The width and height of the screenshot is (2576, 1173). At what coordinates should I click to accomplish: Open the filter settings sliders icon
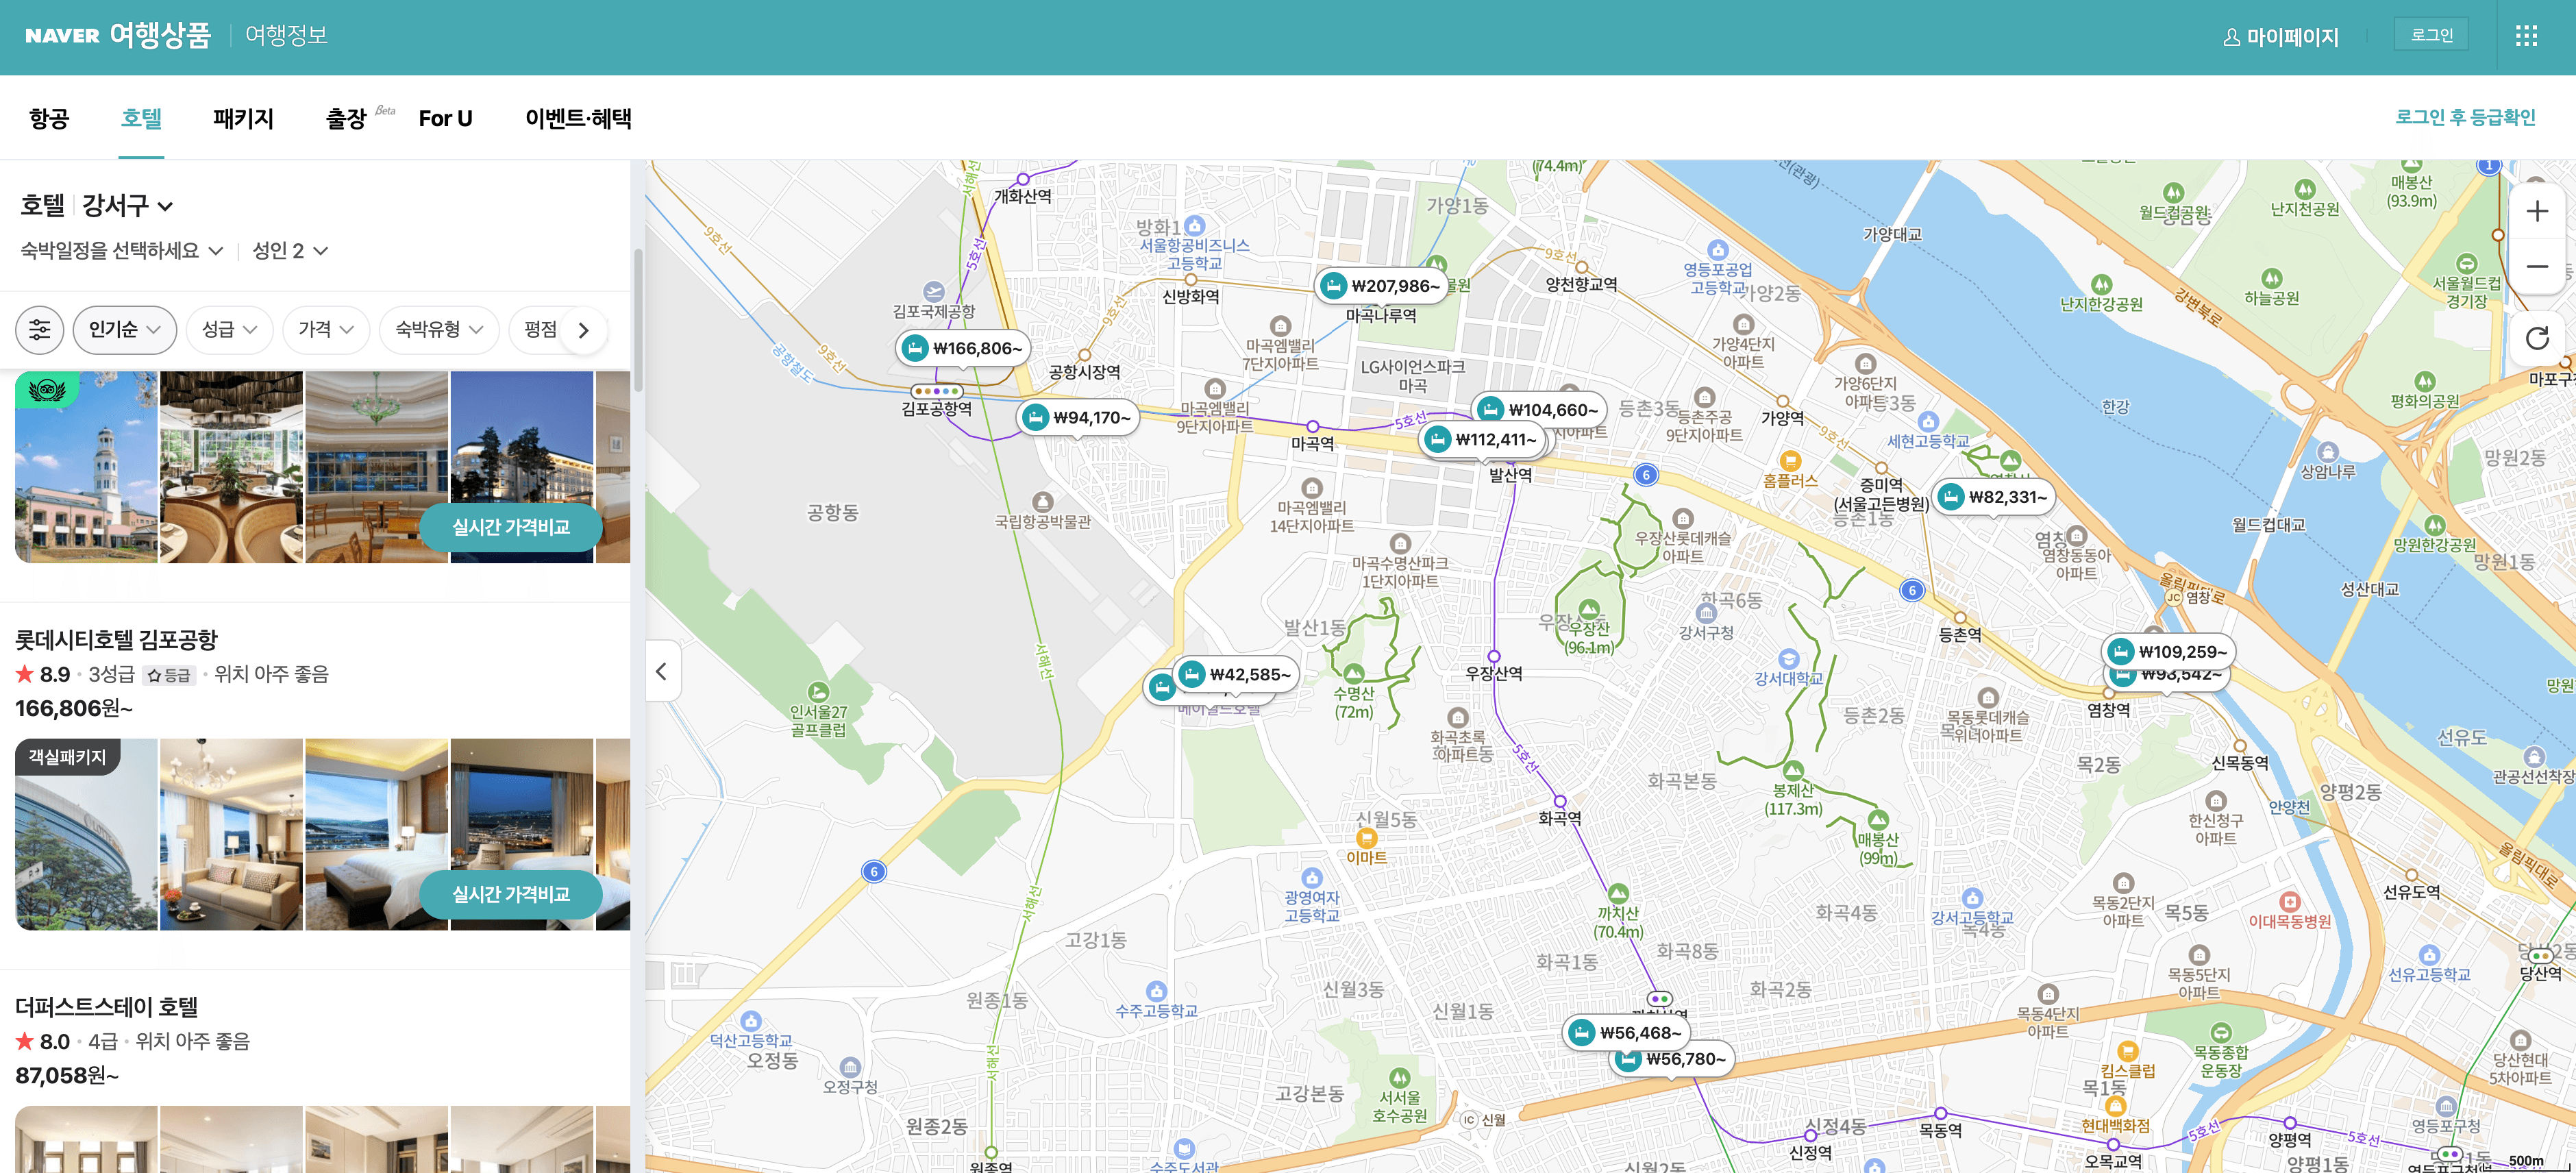point(39,329)
